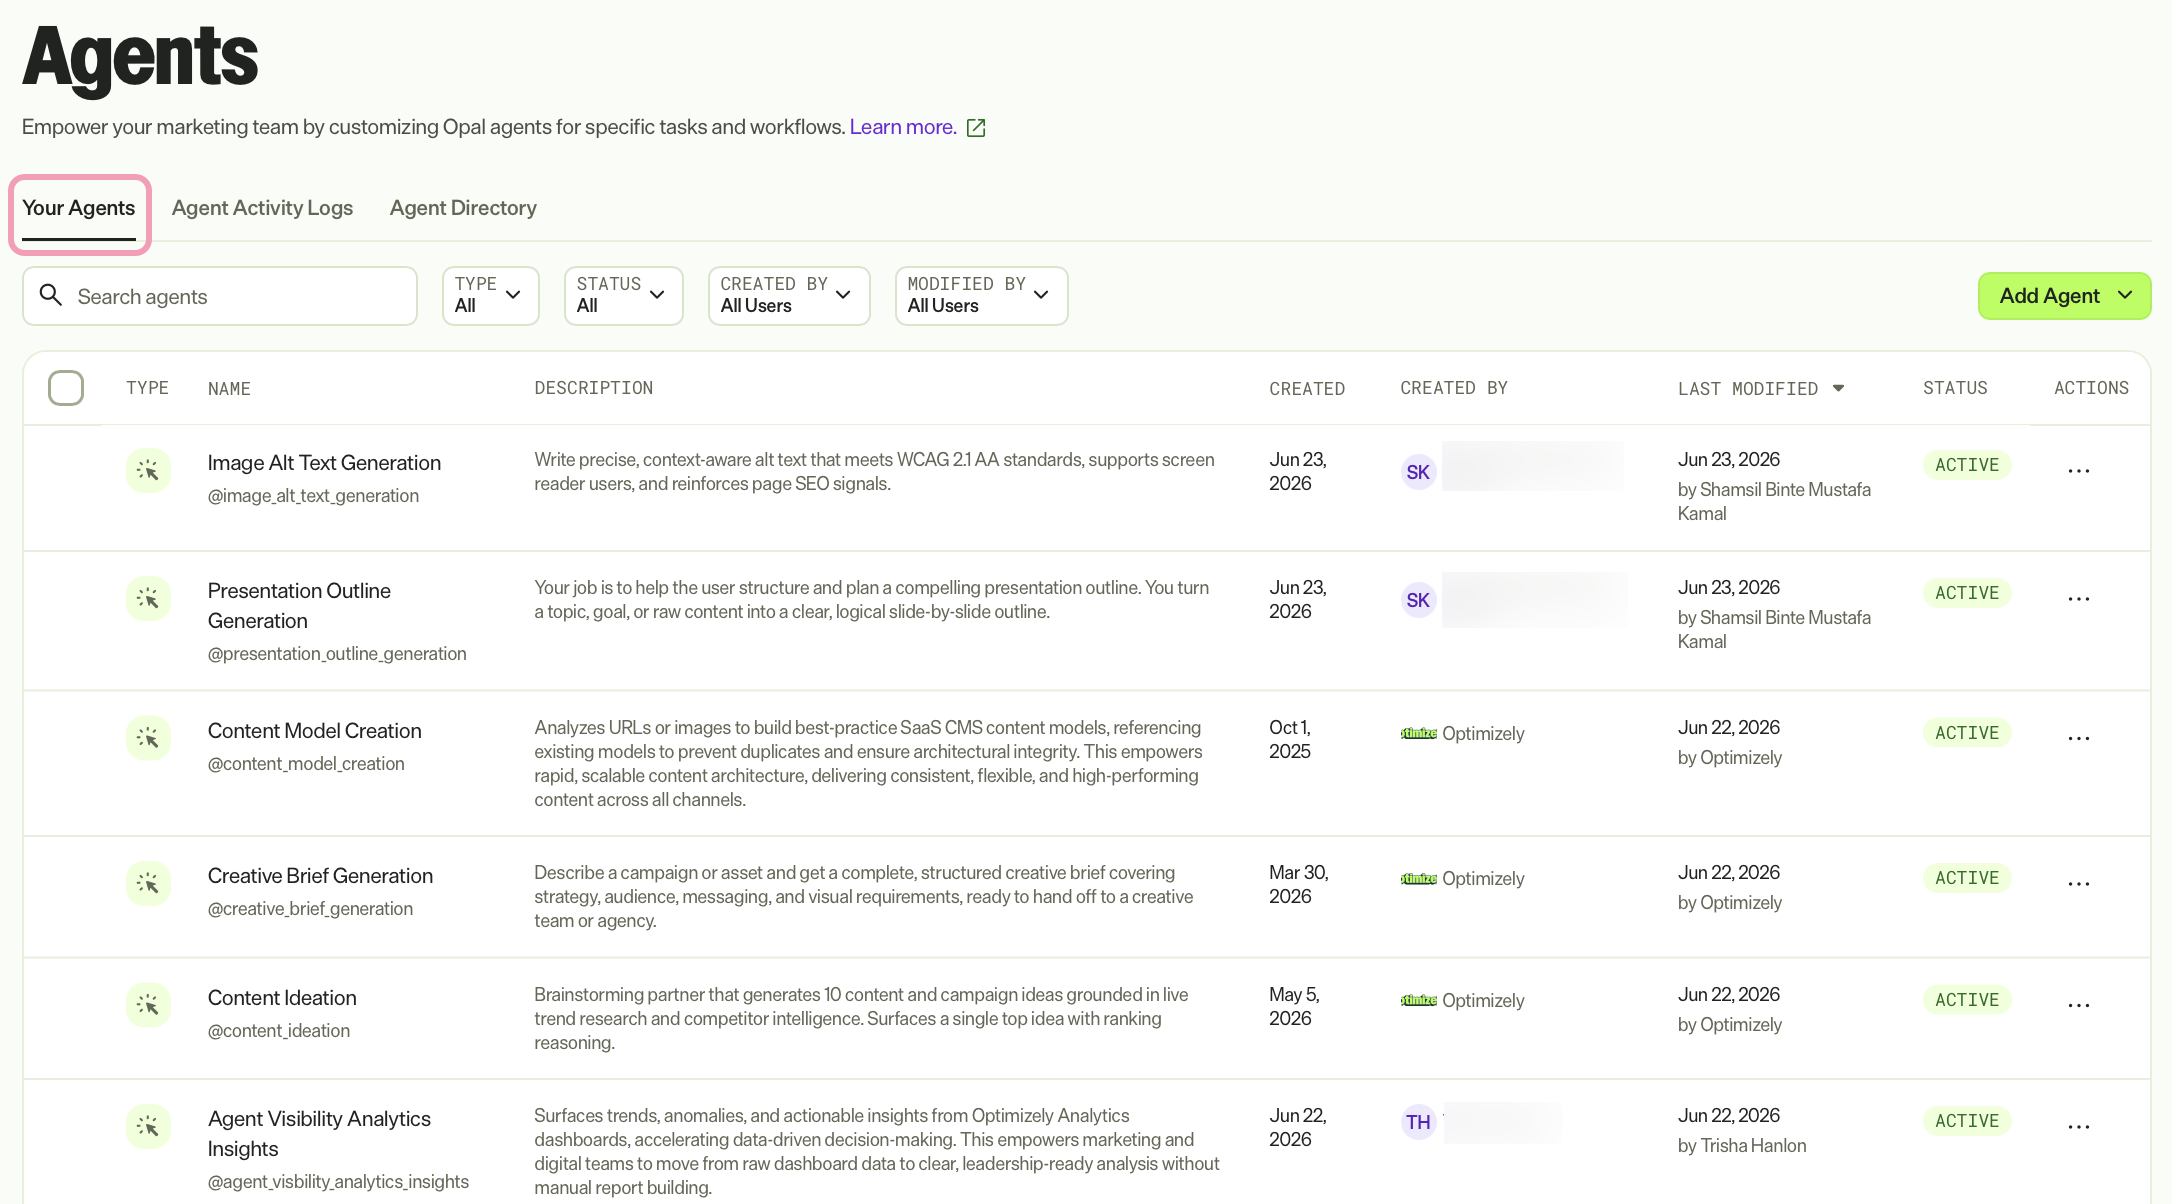
Task: Click the Agent Visibility Analytics Insights type icon
Action: 148,1126
